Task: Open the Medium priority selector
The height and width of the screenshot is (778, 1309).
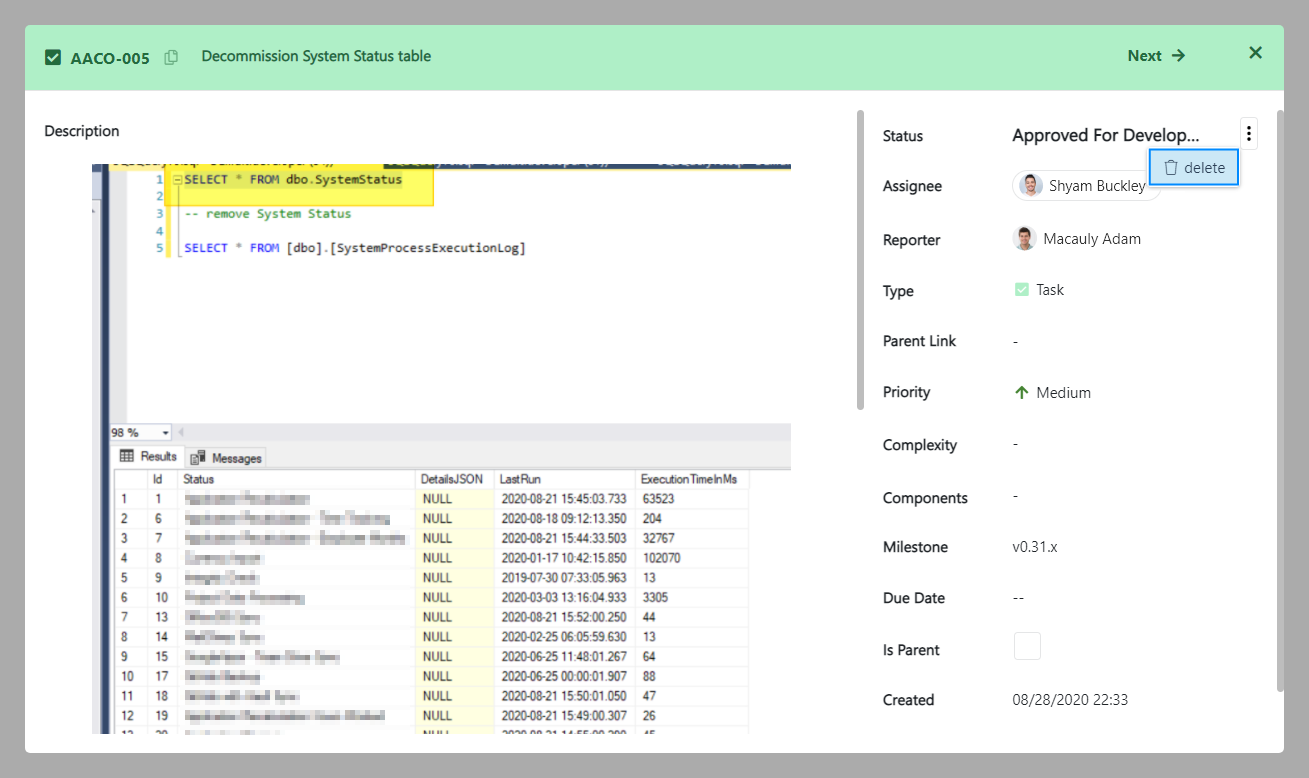Action: click(1062, 393)
